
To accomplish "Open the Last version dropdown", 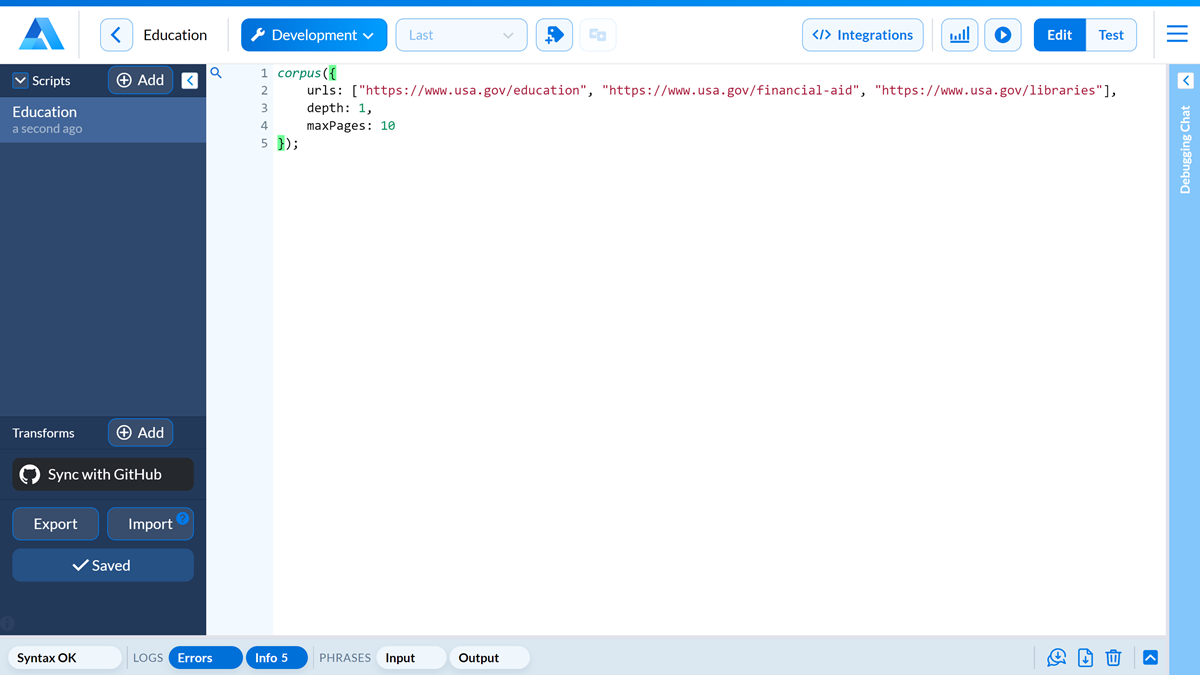I will [461, 34].
